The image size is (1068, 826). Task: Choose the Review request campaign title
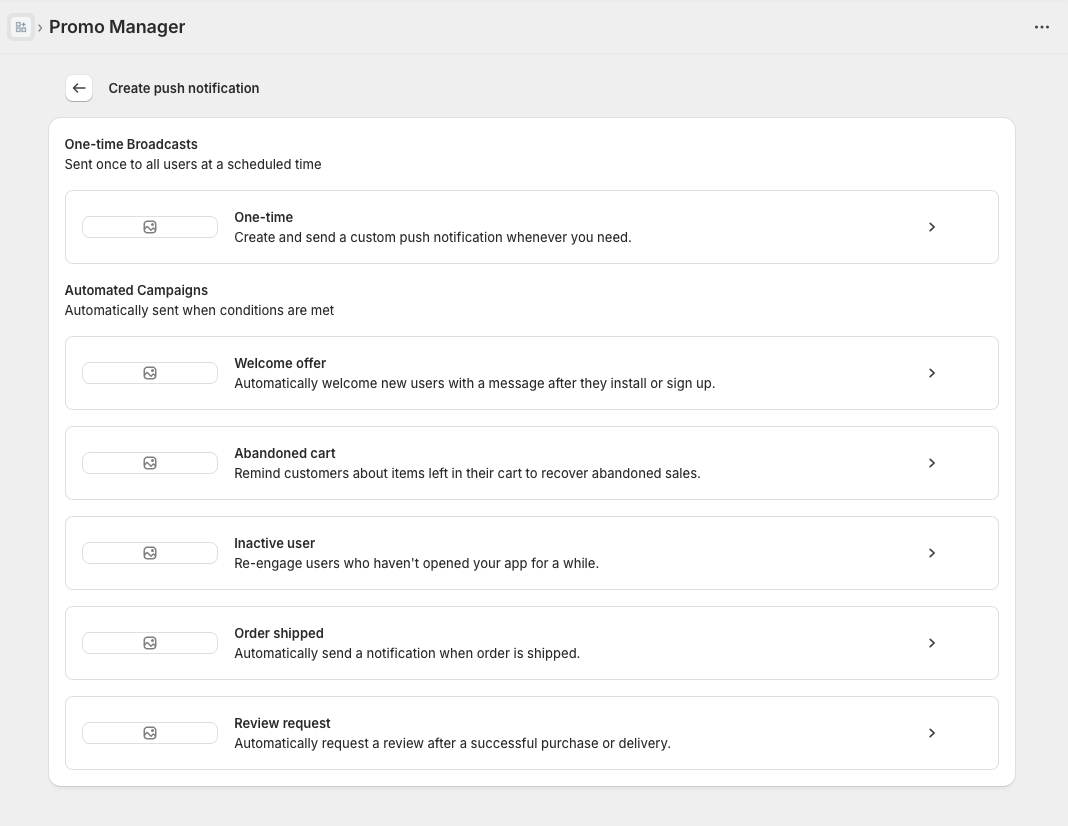coord(282,723)
